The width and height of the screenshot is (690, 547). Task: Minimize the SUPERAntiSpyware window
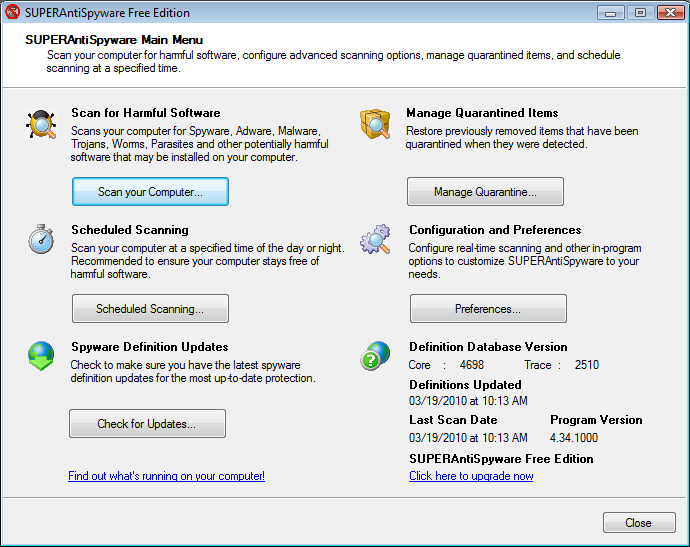pos(613,13)
